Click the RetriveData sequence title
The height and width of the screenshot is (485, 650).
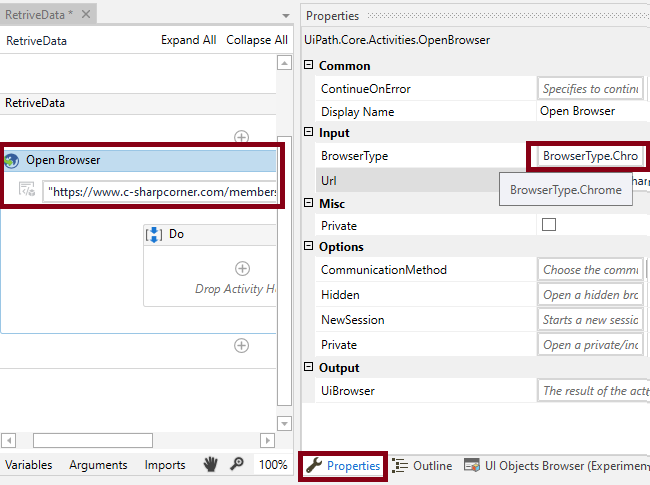click(x=35, y=103)
